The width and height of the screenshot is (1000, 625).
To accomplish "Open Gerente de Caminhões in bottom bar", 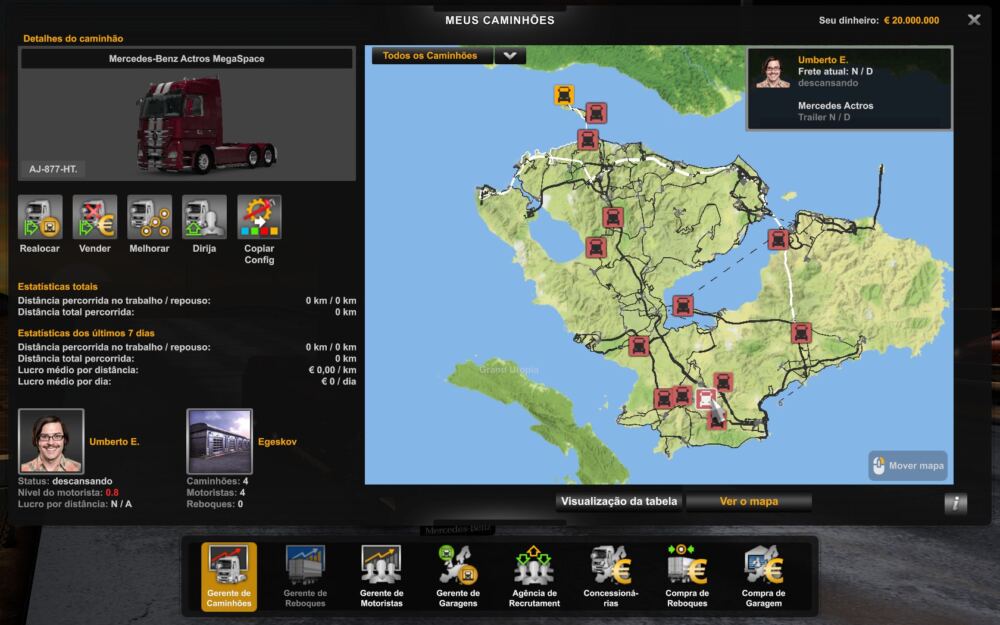I will (229, 577).
